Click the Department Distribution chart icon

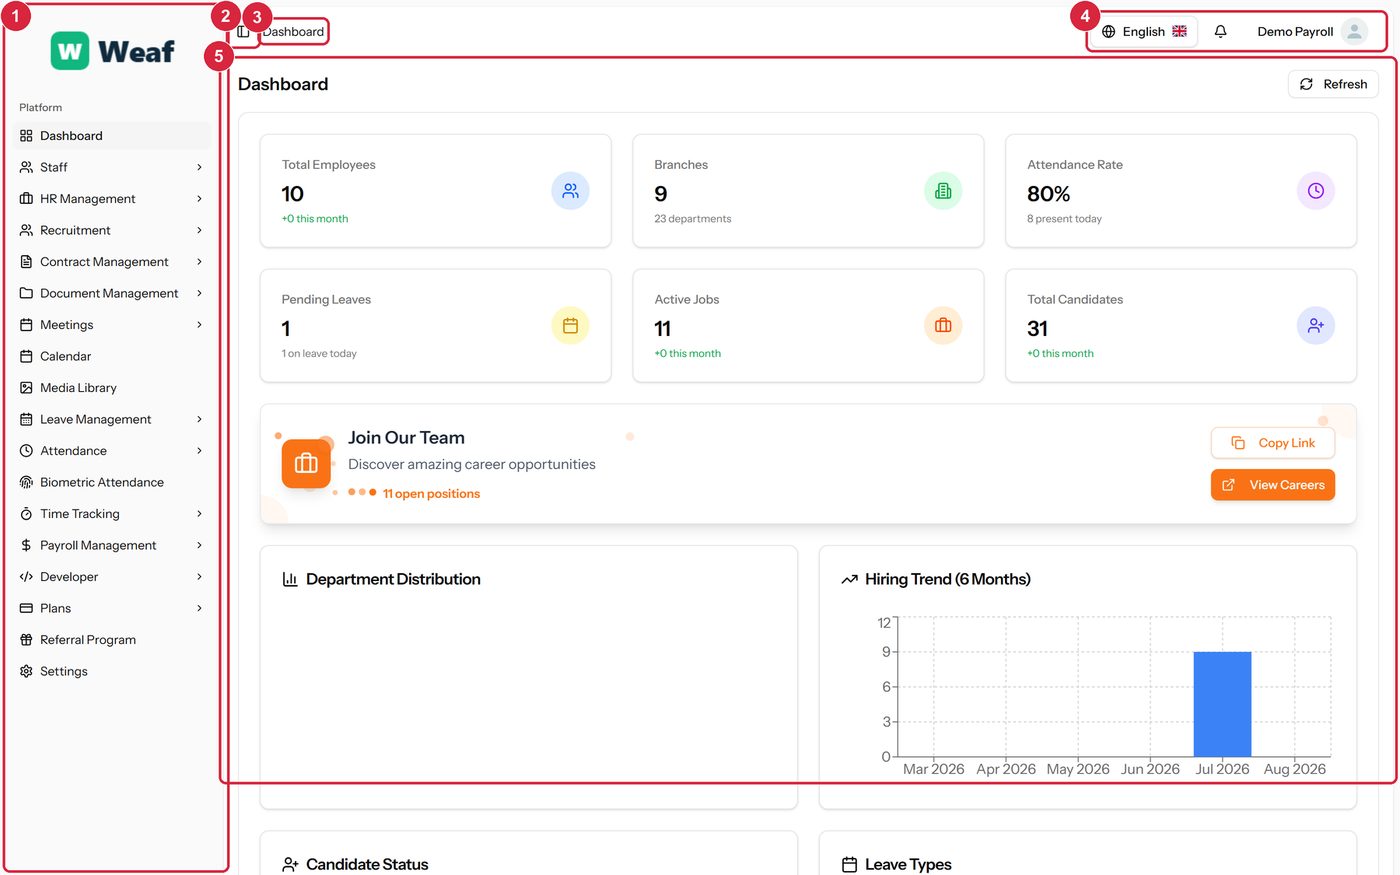click(290, 579)
